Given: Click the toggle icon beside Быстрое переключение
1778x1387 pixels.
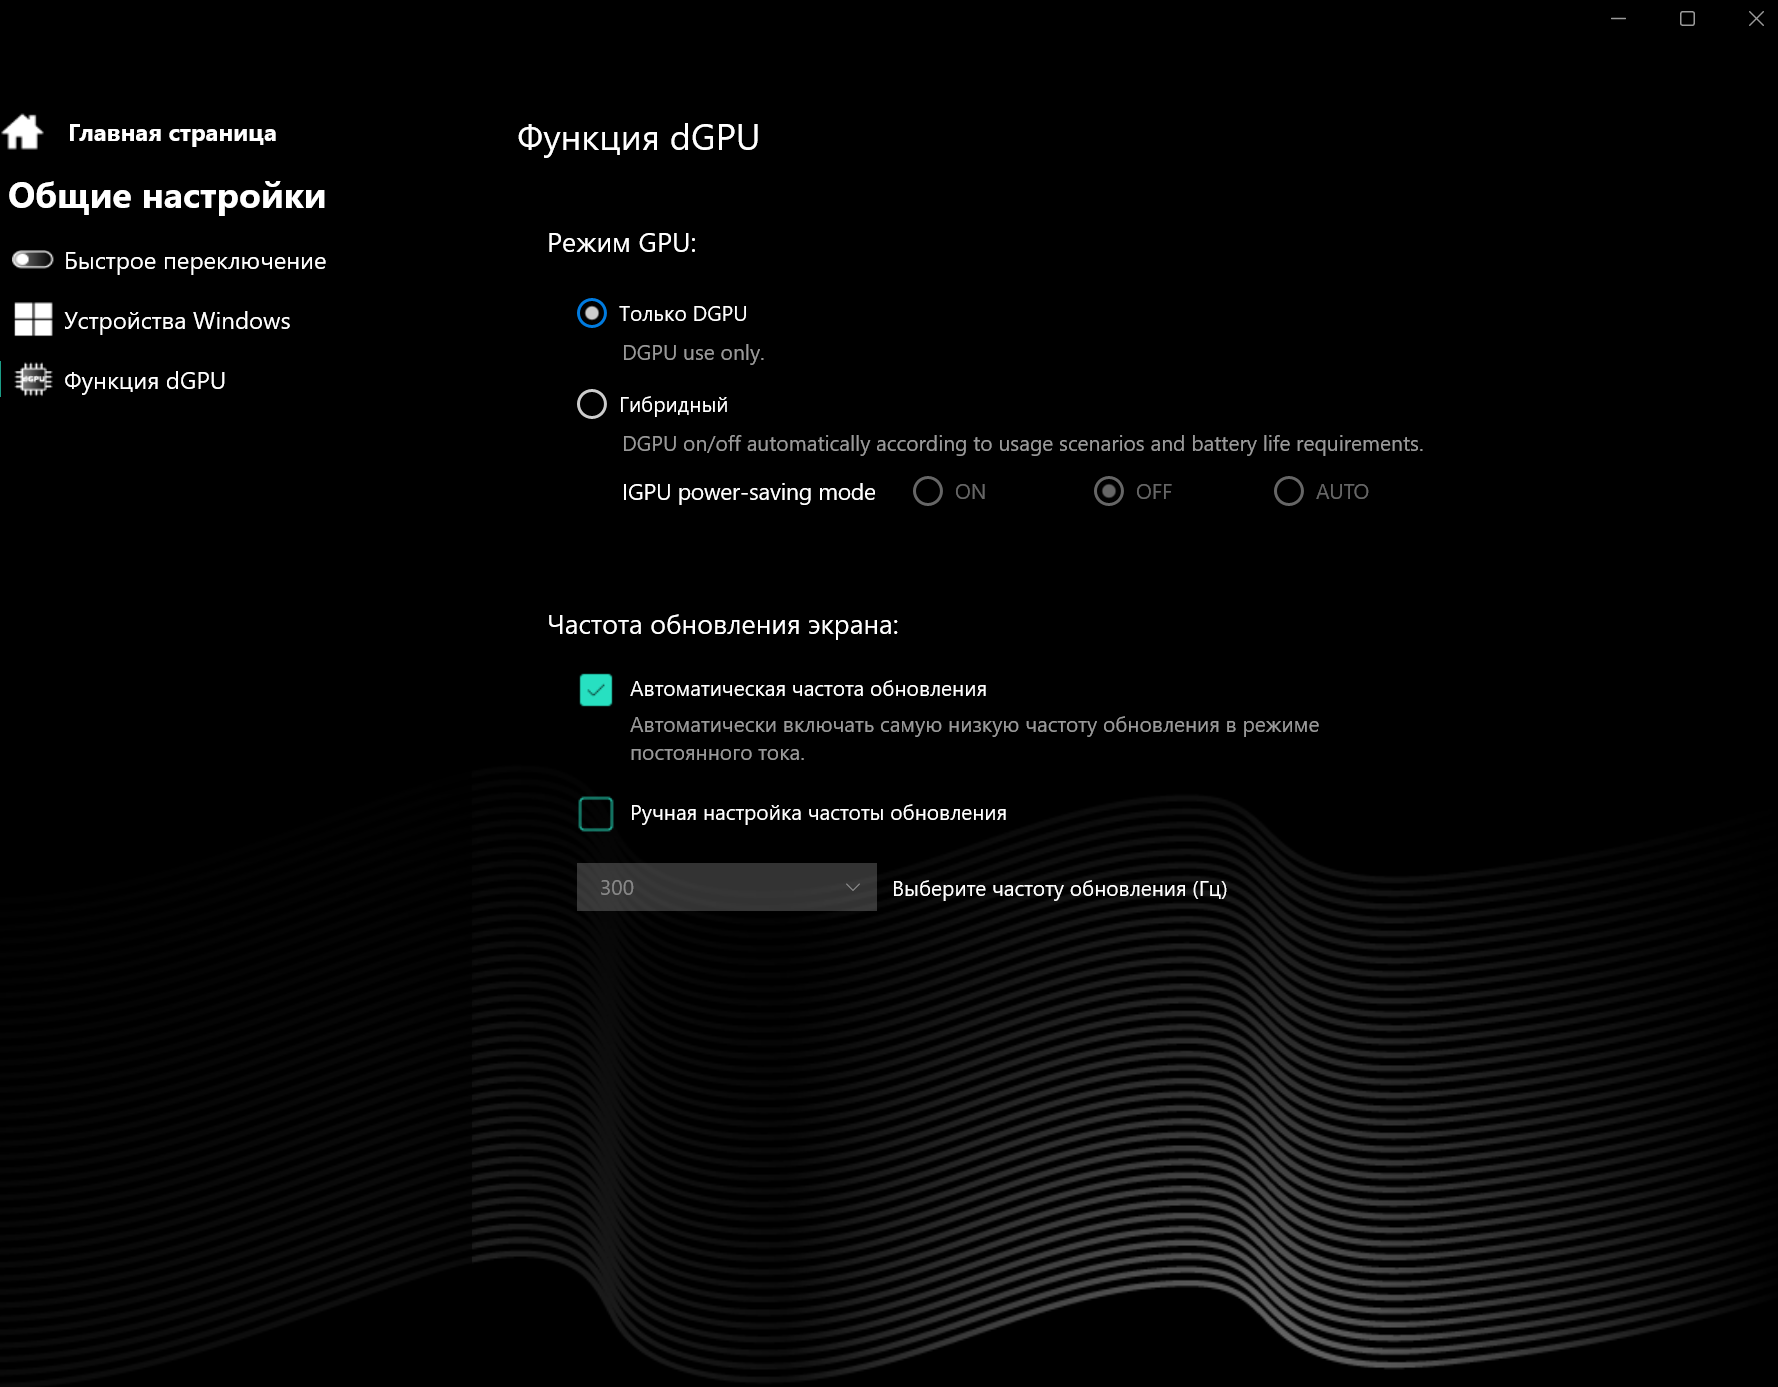Looking at the screenshot, I should 32,260.
